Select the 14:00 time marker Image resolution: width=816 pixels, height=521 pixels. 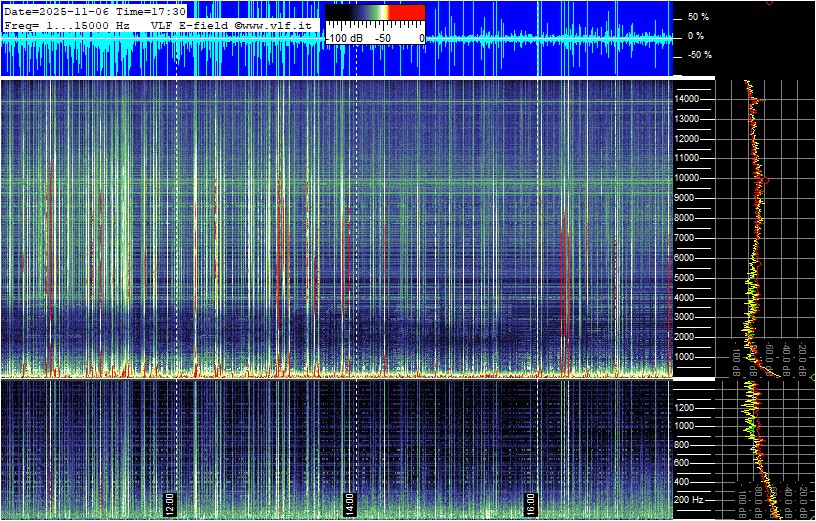coord(349,501)
